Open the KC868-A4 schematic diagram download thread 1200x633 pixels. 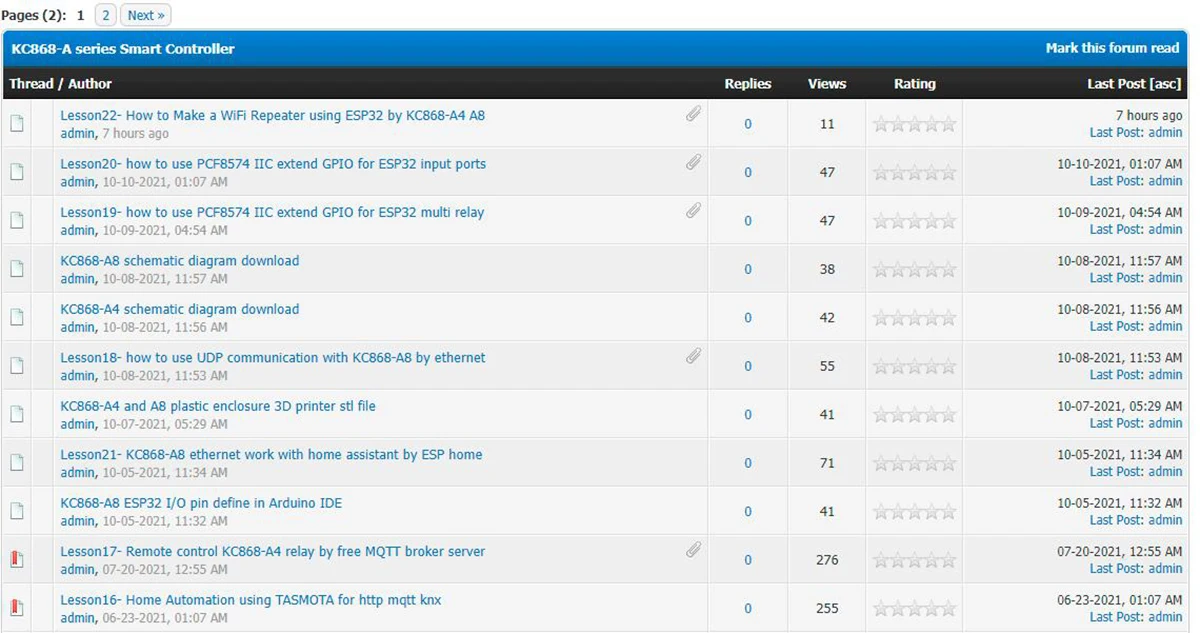pos(179,309)
